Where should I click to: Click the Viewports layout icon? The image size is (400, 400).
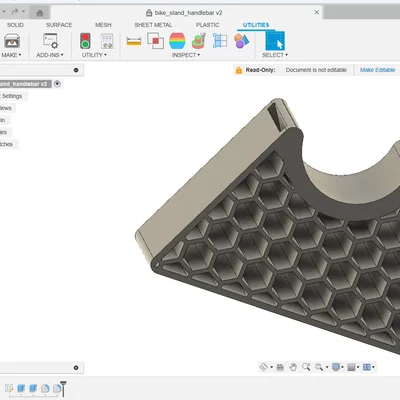point(367,367)
